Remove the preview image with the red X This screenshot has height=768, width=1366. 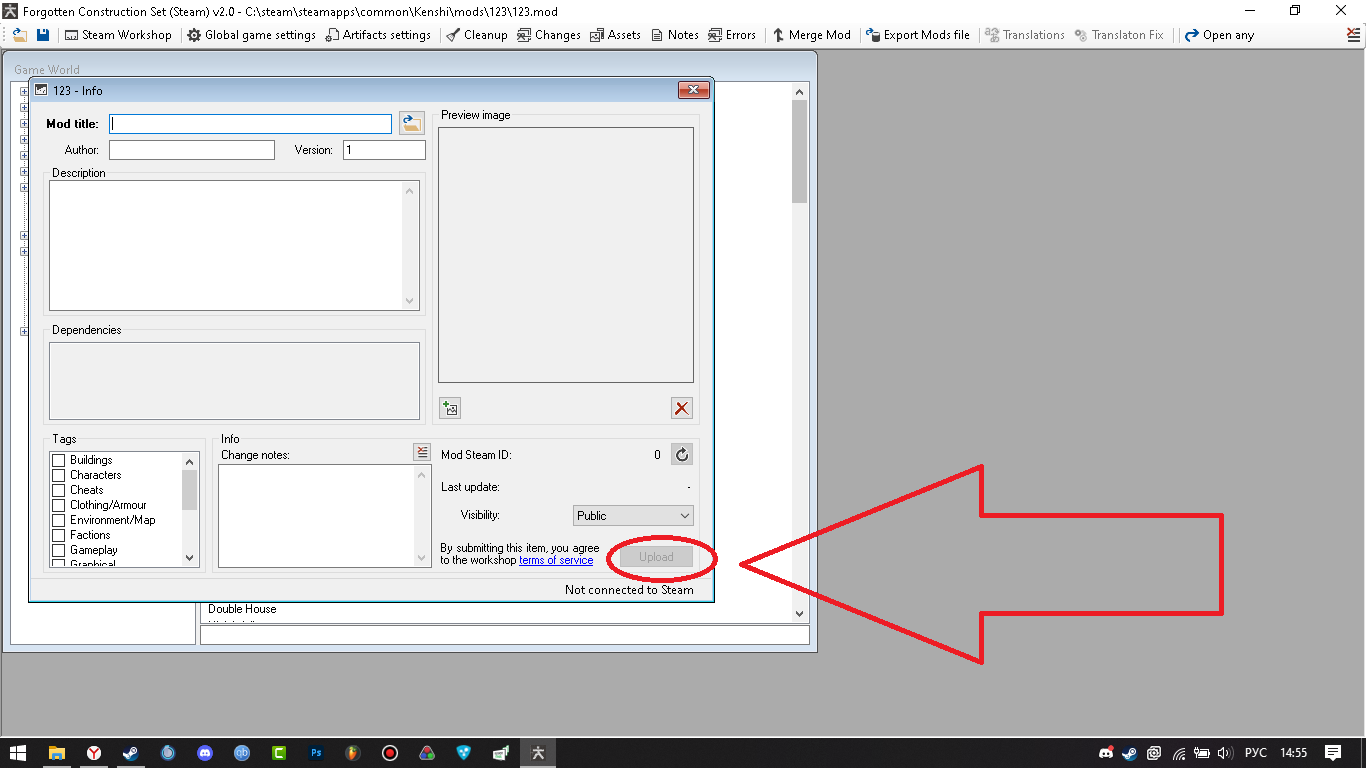(x=682, y=408)
